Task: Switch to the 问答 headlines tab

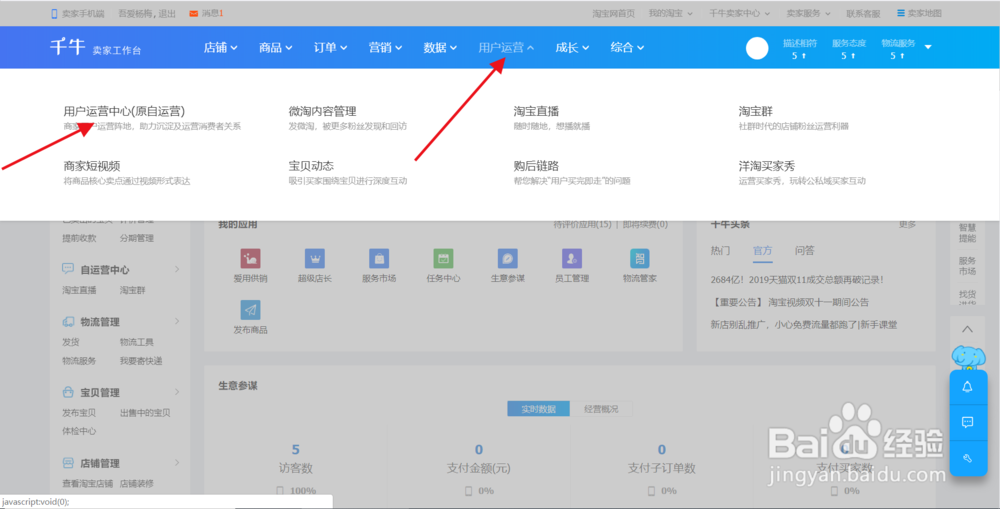Action: coord(804,251)
